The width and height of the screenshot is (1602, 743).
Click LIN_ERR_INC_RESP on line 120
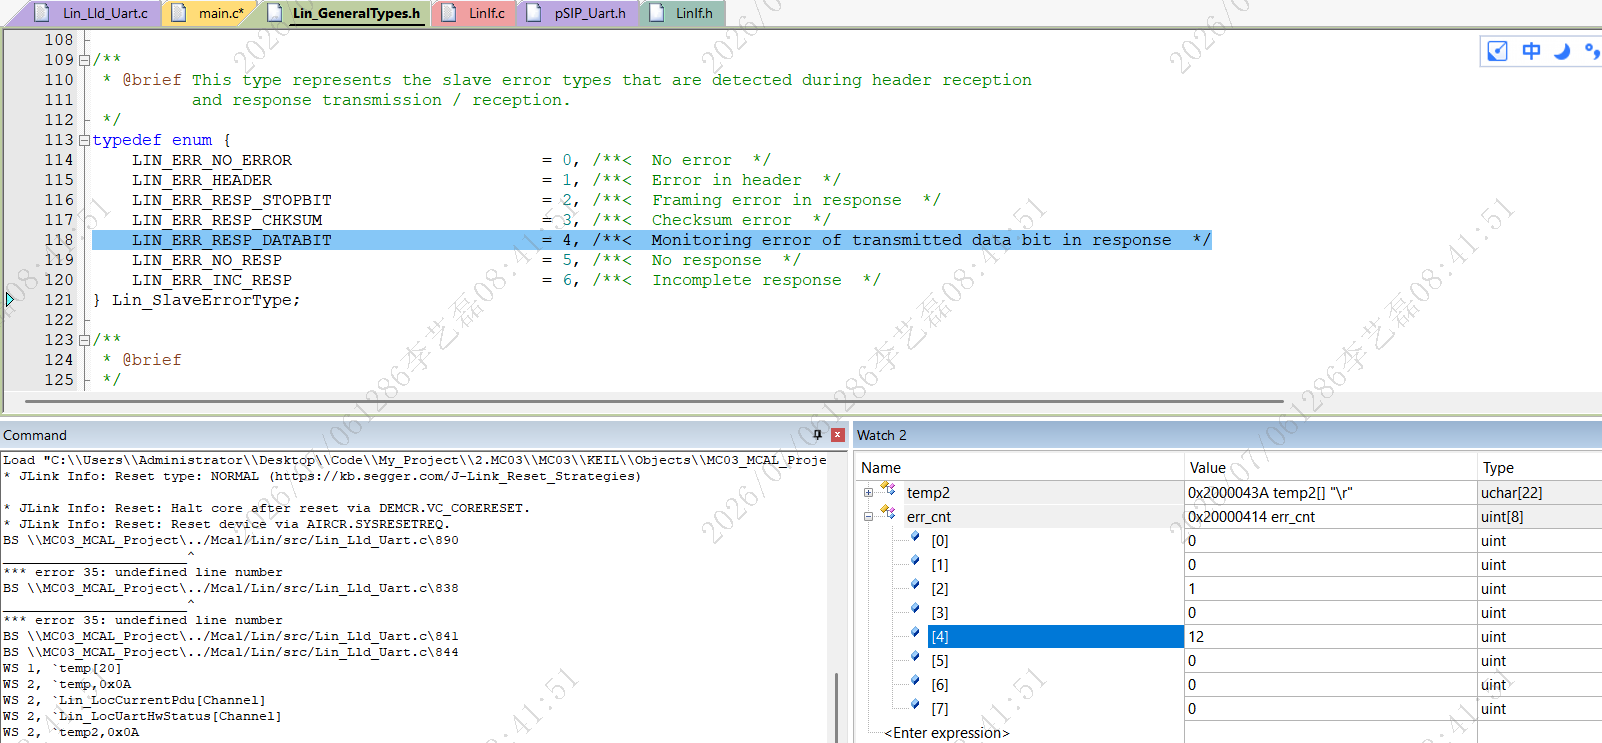point(212,280)
